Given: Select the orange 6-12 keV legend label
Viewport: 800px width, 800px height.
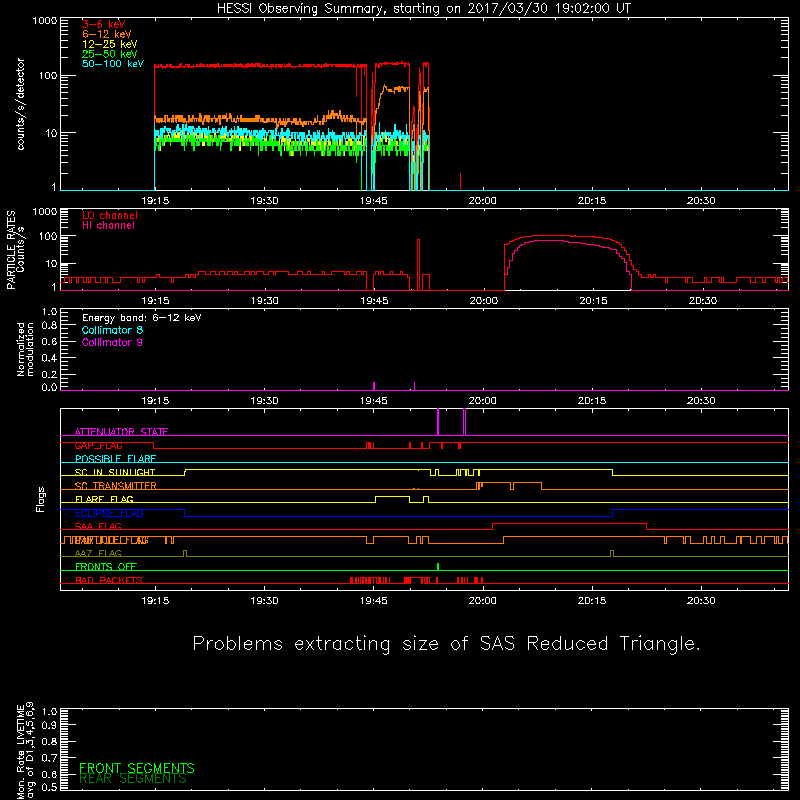Looking at the screenshot, I should [x=107, y=34].
